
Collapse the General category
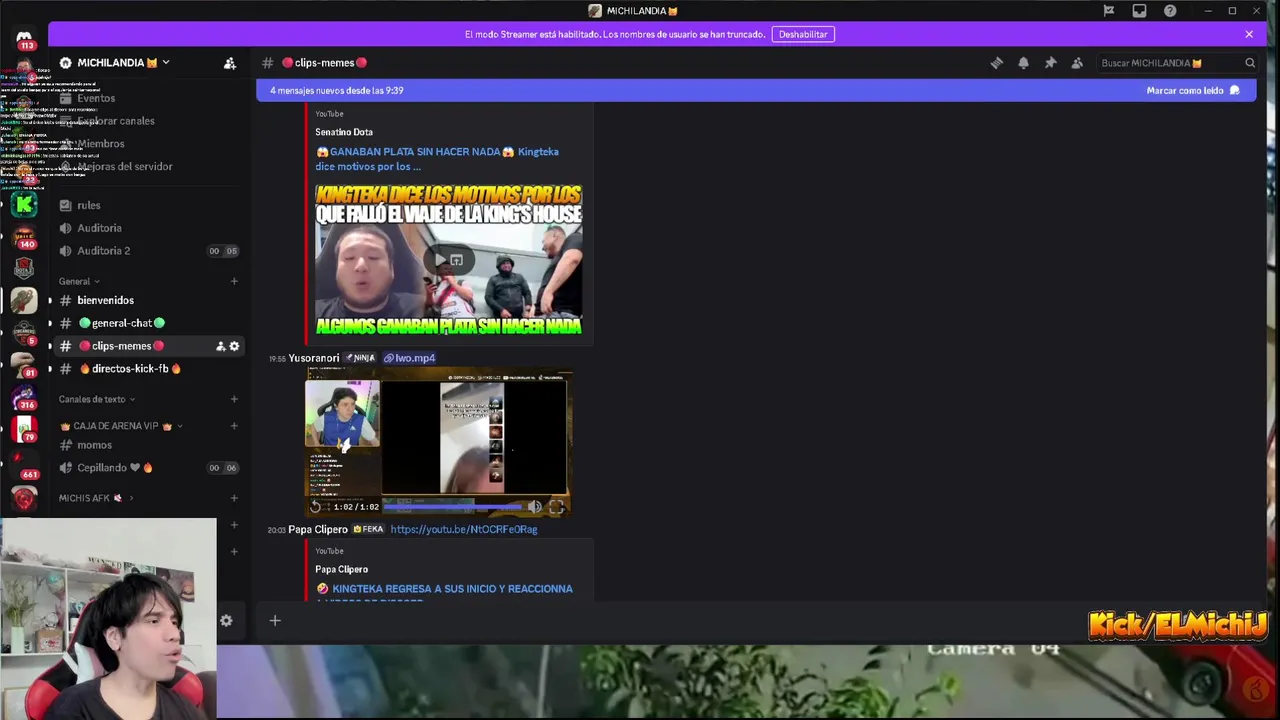click(79, 281)
